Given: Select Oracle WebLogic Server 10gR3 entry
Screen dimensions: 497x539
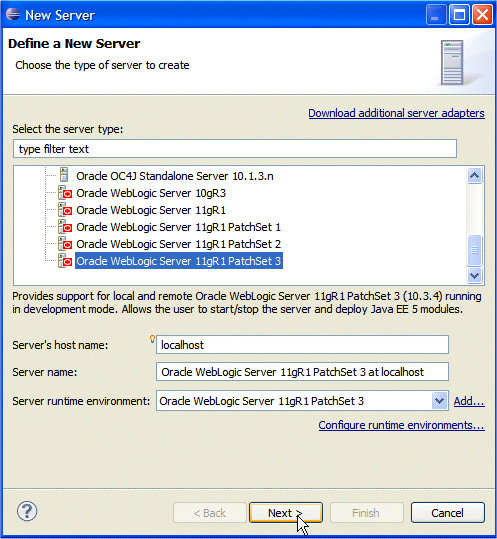Looking at the screenshot, I should pos(151,193).
